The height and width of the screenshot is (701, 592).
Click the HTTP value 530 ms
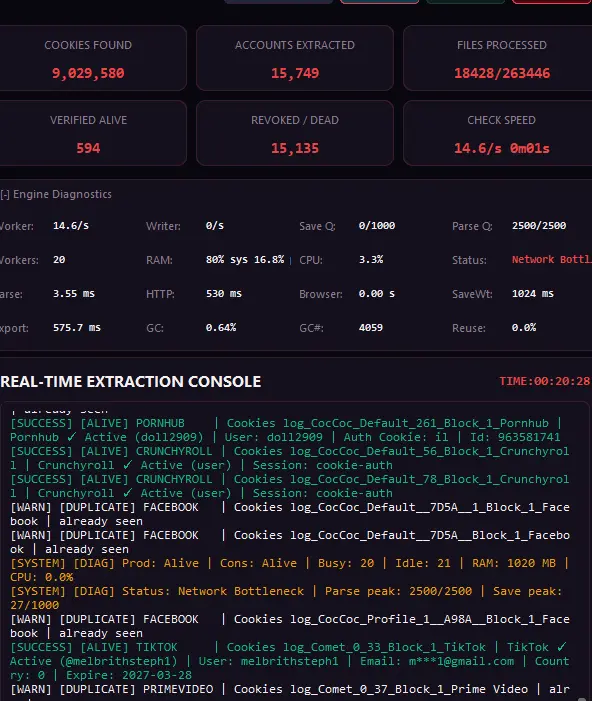[x=224, y=294]
